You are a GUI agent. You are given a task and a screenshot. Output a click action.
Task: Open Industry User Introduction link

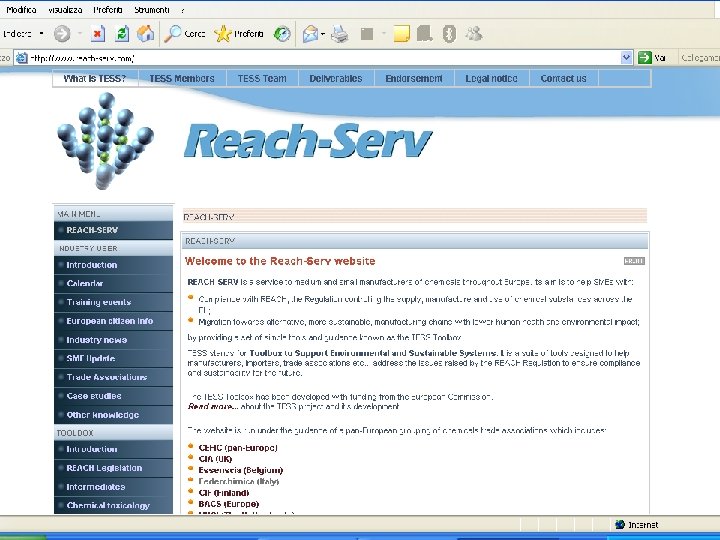113,265
